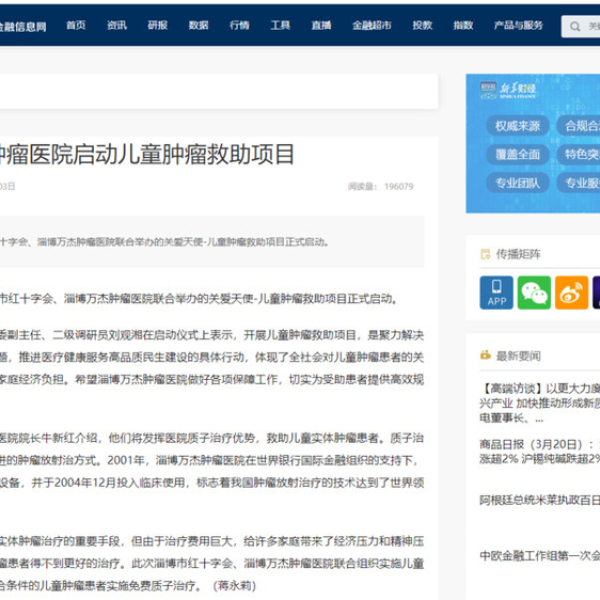Select 金融超市 in the navigation bar
The width and height of the screenshot is (600, 600).
click(x=369, y=25)
